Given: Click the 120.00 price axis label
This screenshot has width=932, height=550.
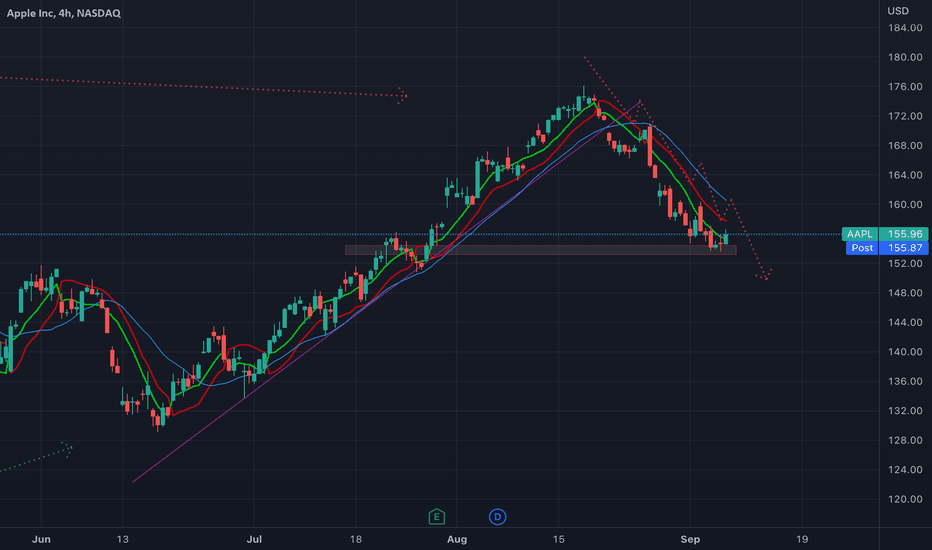Looking at the screenshot, I should tap(905, 499).
